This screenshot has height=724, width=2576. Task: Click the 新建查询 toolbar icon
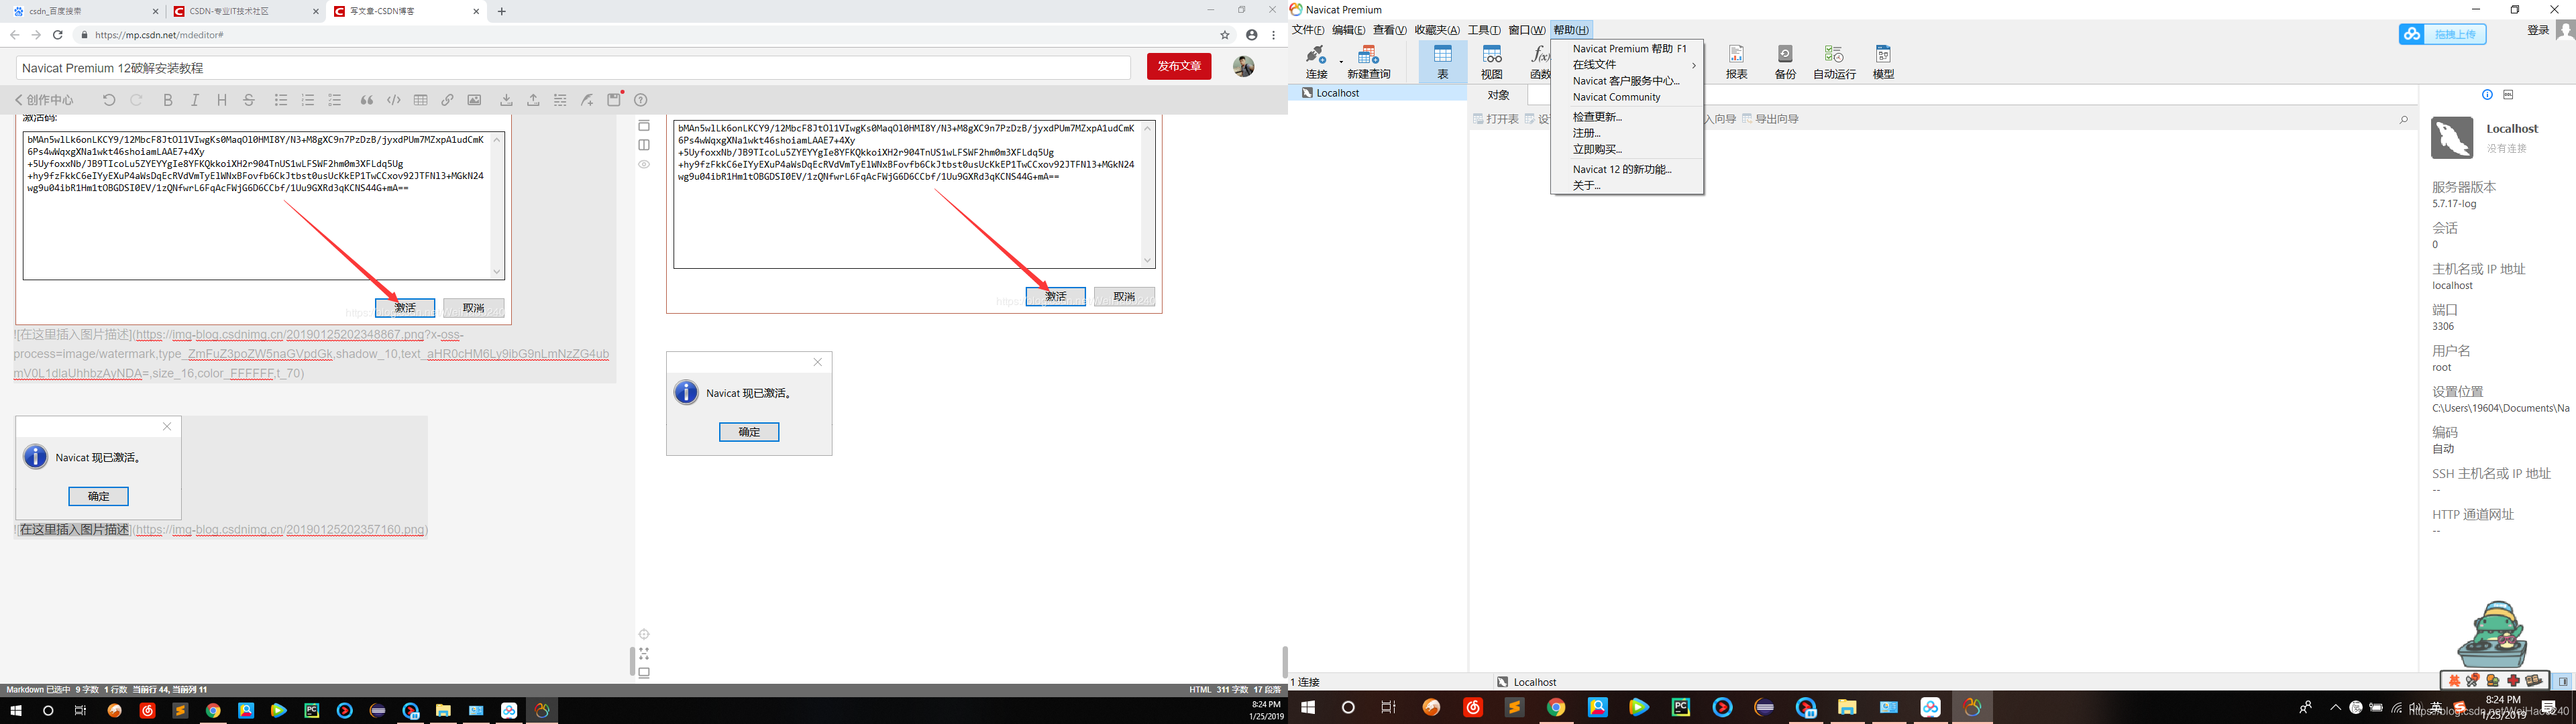1368,61
